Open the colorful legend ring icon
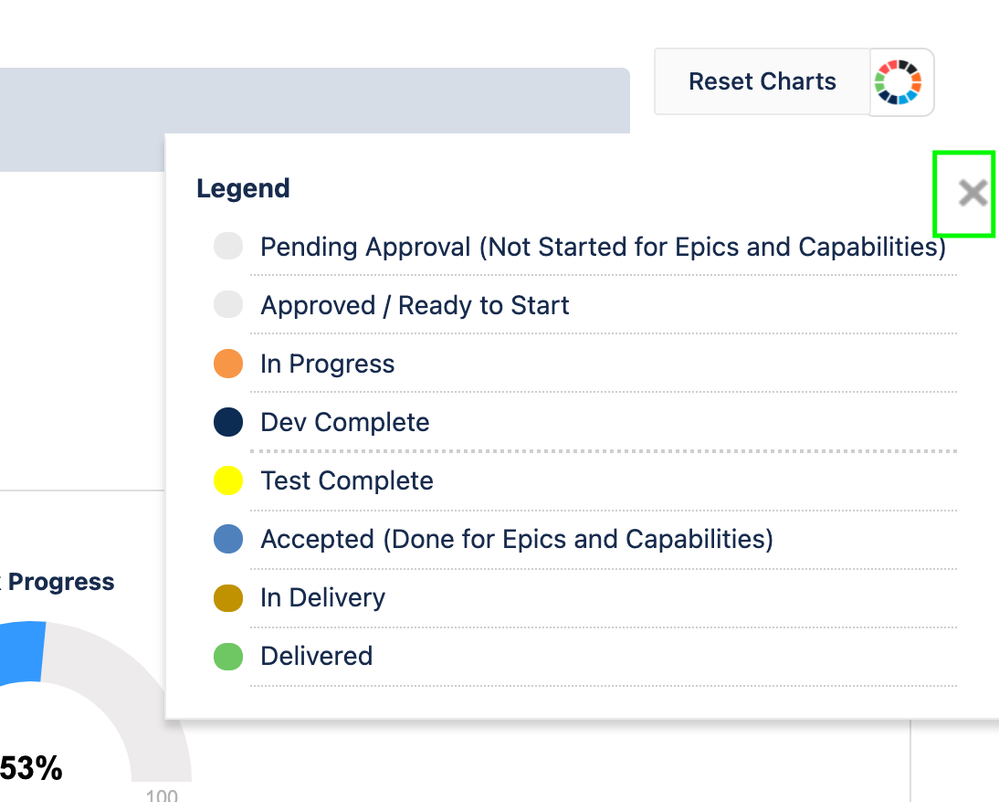Viewport: 999px width, 802px height. (x=898, y=82)
